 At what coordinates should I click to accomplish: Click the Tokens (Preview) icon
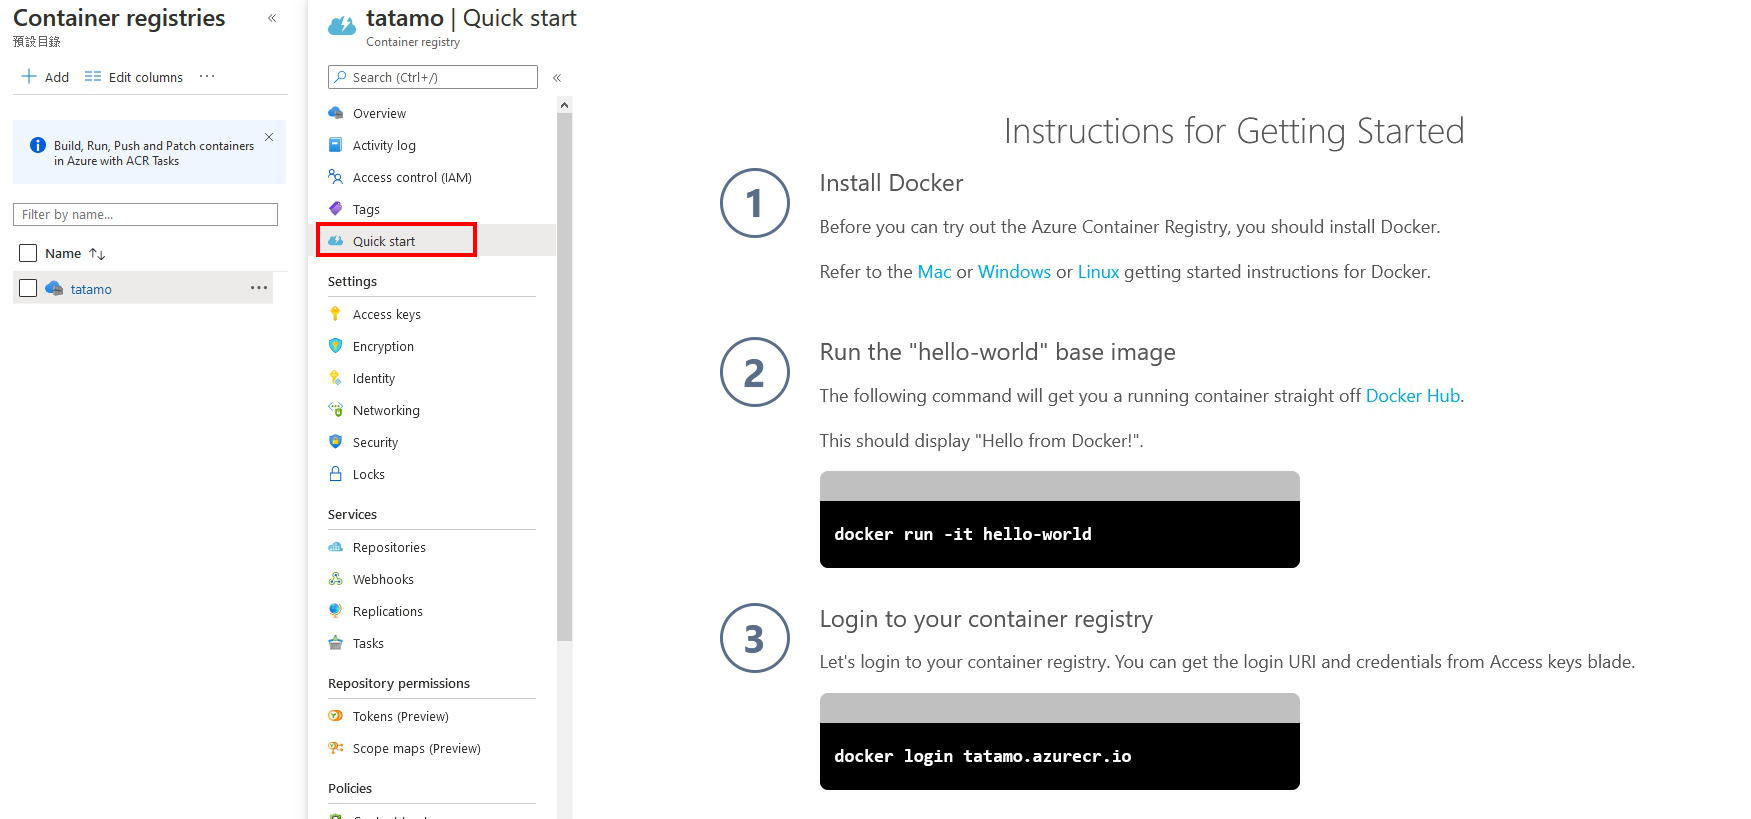336,716
